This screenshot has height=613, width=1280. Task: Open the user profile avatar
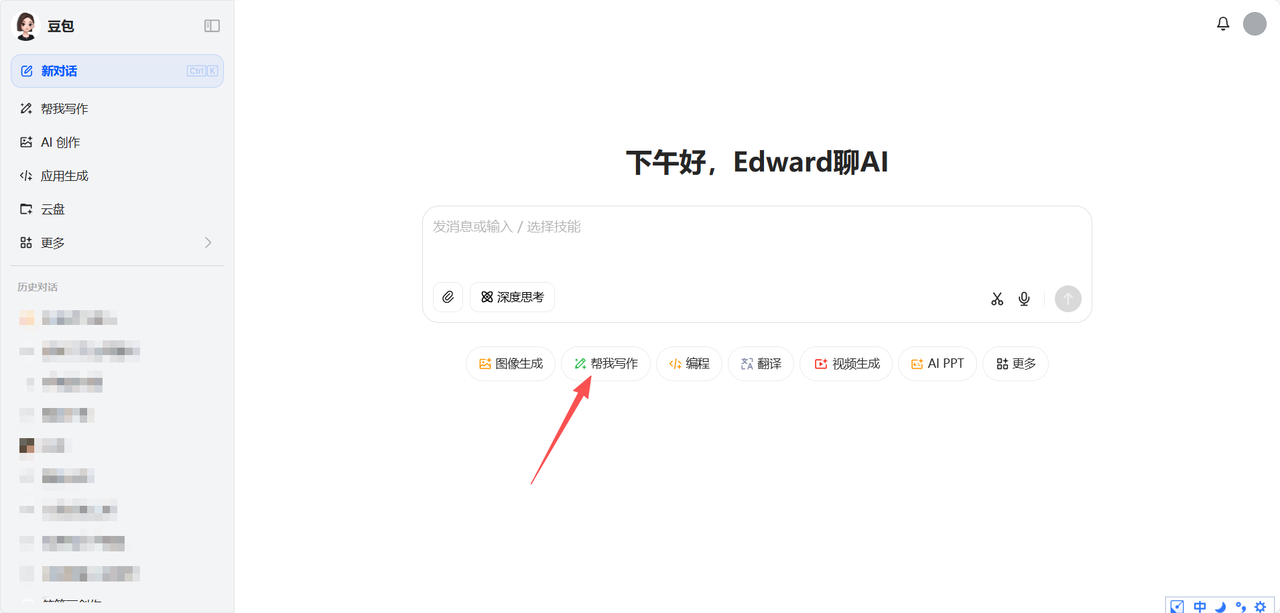click(x=1255, y=24)
